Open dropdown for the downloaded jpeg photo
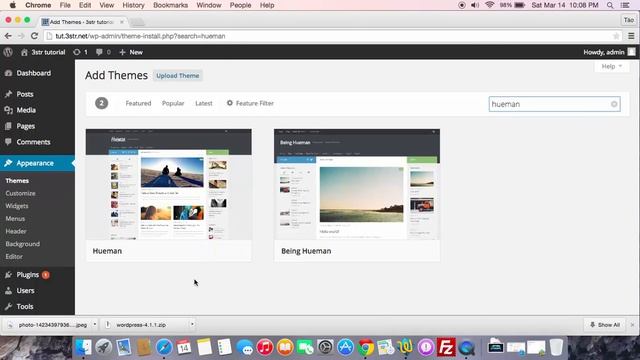Image resolution: width=640 pixels, height=360 pixels. click(95, 324)
